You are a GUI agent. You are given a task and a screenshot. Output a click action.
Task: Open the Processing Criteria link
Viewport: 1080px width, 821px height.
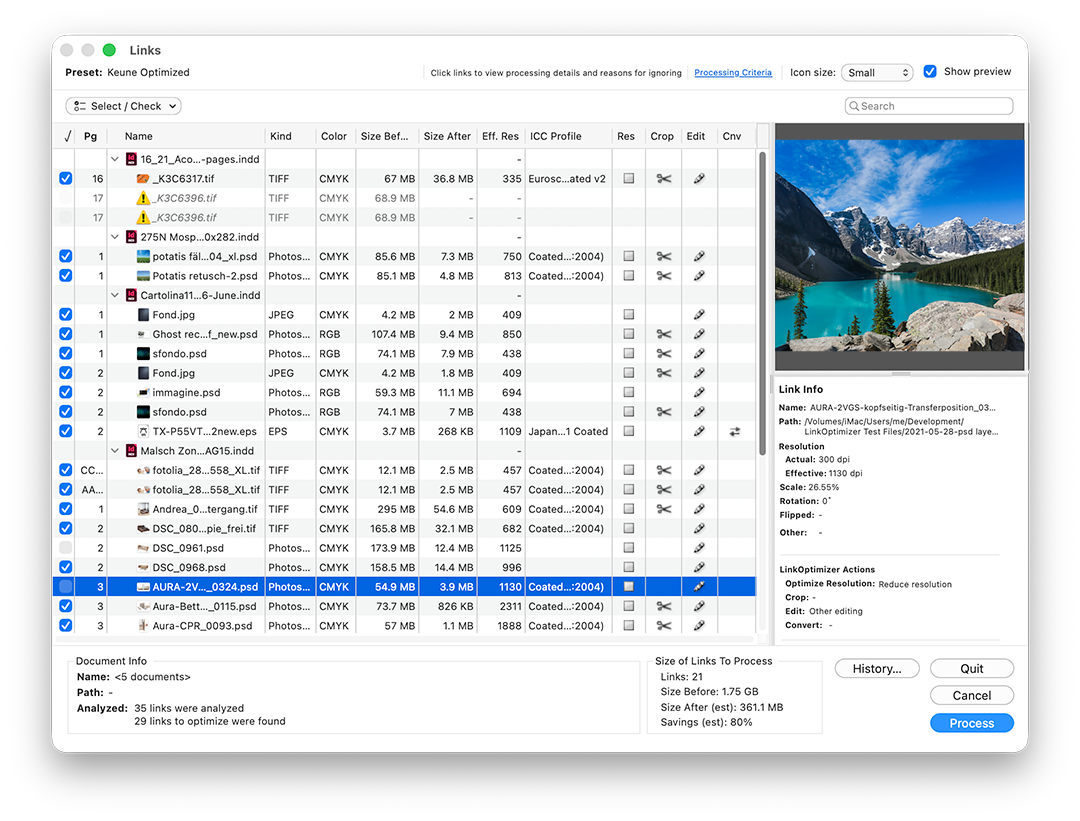(733, 72)
